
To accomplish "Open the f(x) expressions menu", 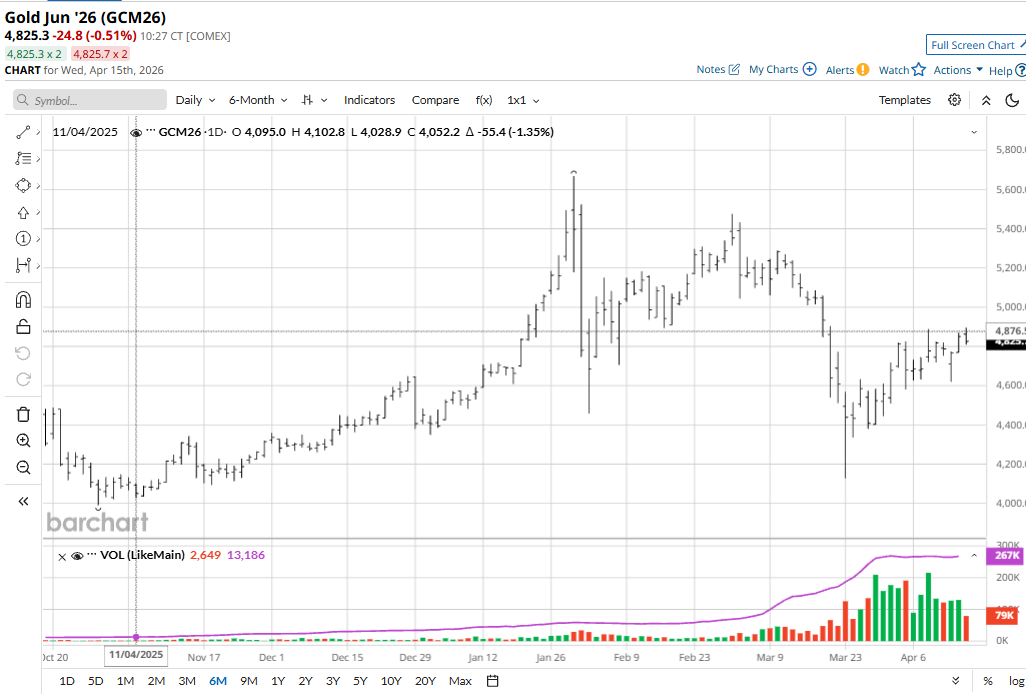I will (484, 100).
